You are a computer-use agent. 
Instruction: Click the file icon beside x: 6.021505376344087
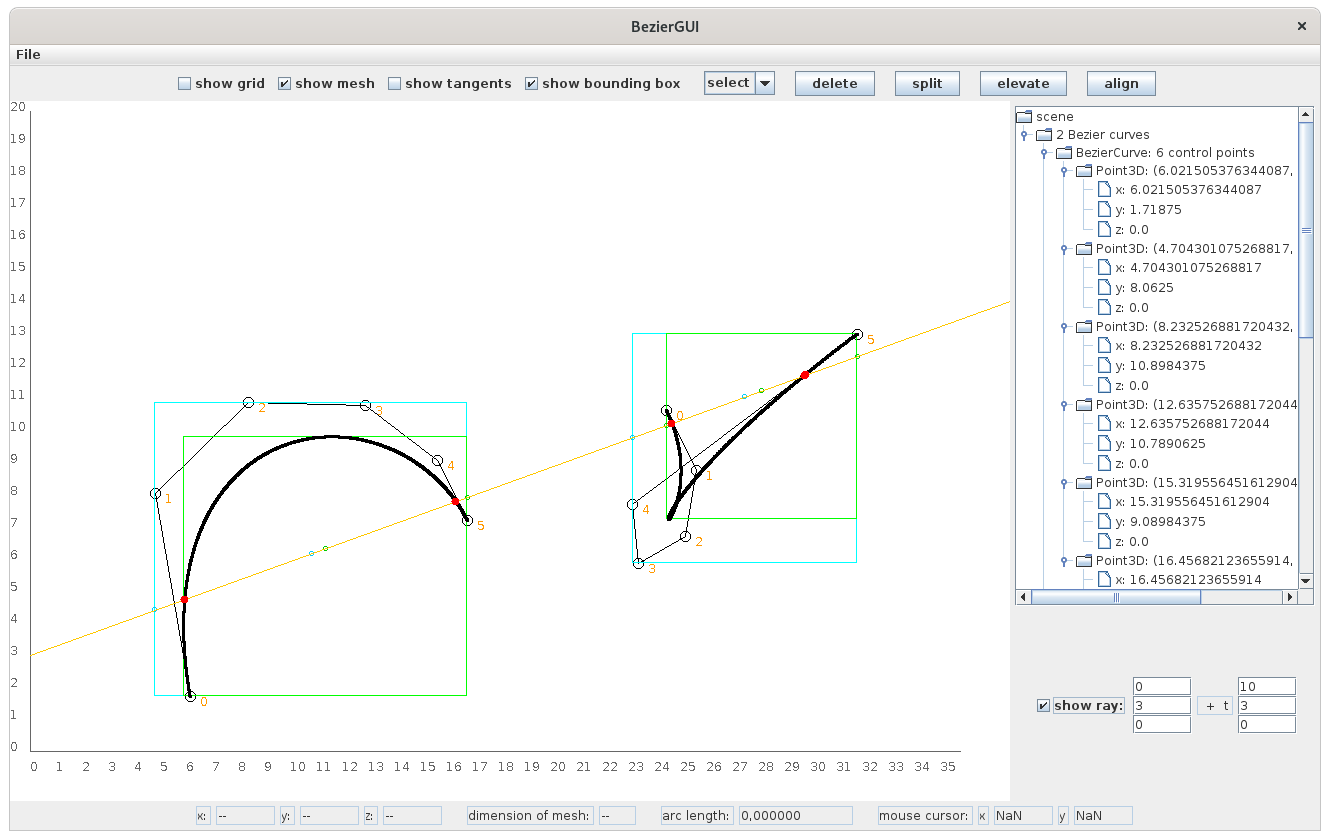point(1104,189)
